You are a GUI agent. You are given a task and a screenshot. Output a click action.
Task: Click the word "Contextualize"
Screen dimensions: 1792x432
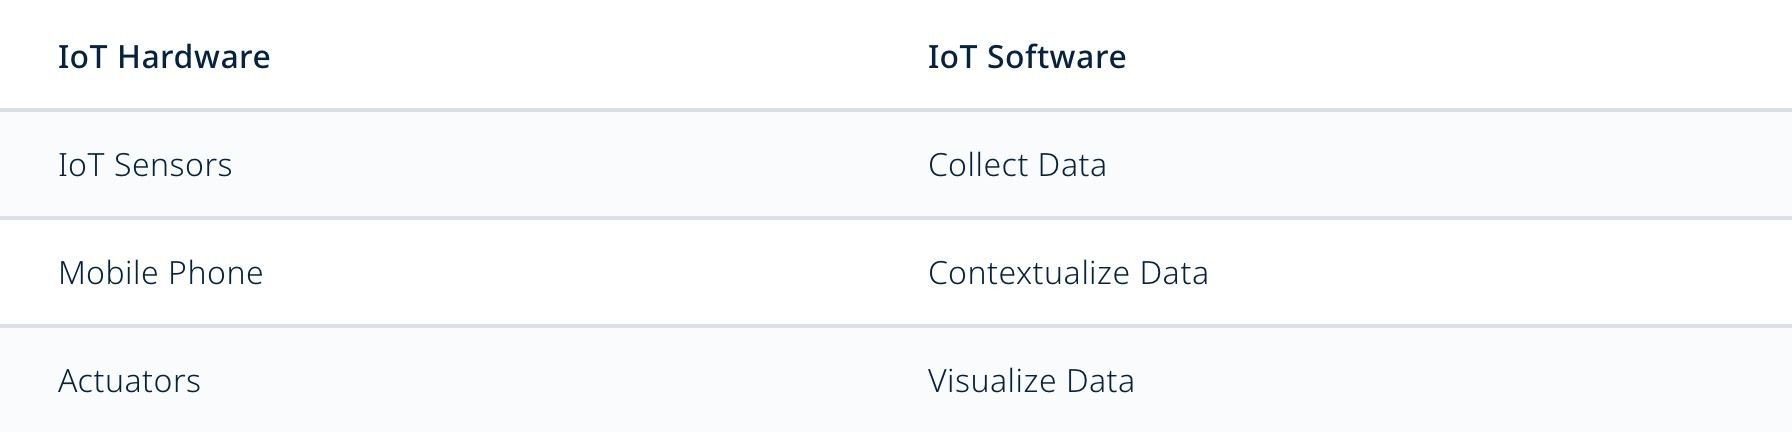coord(1028,272)
